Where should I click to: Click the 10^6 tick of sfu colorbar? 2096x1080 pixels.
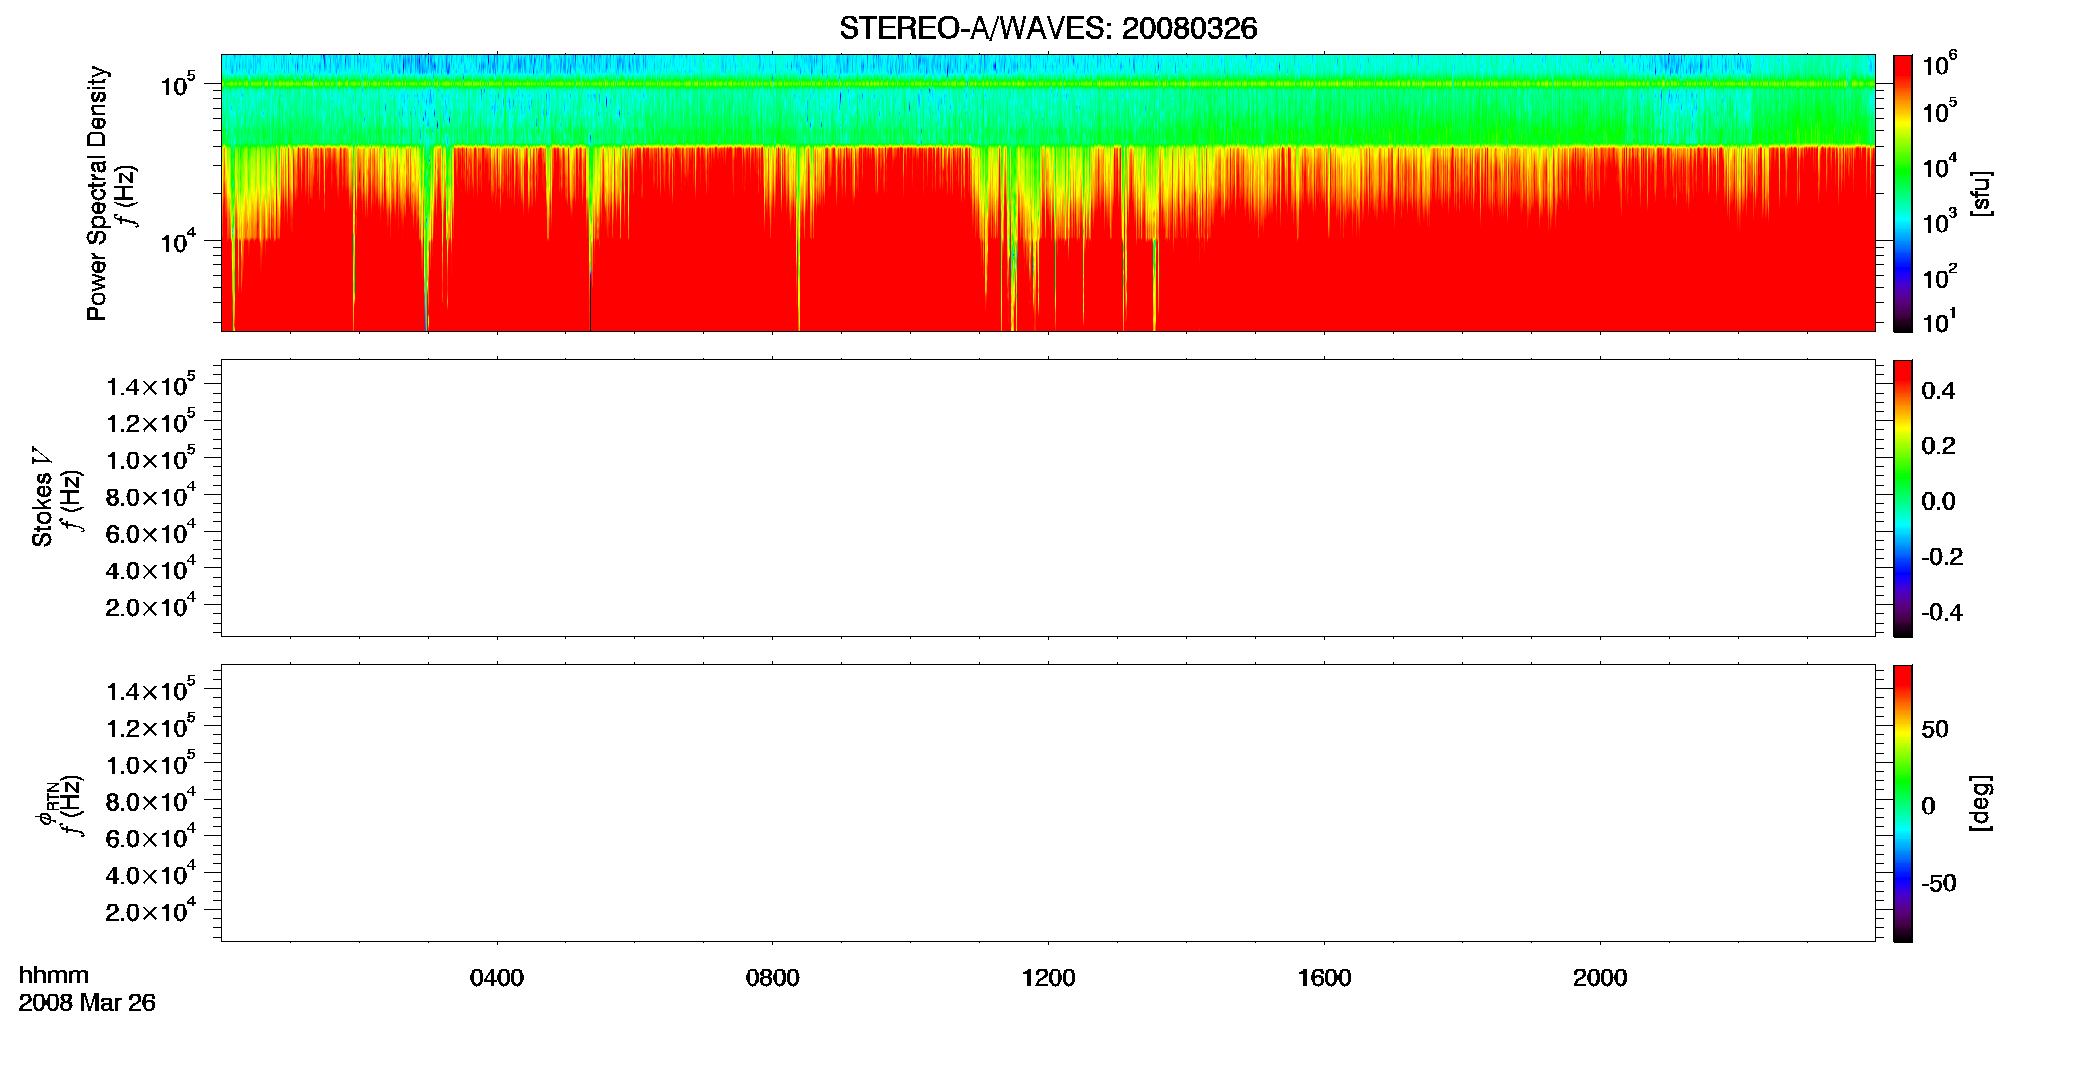pyautogui.click(x=1939, y=65)
